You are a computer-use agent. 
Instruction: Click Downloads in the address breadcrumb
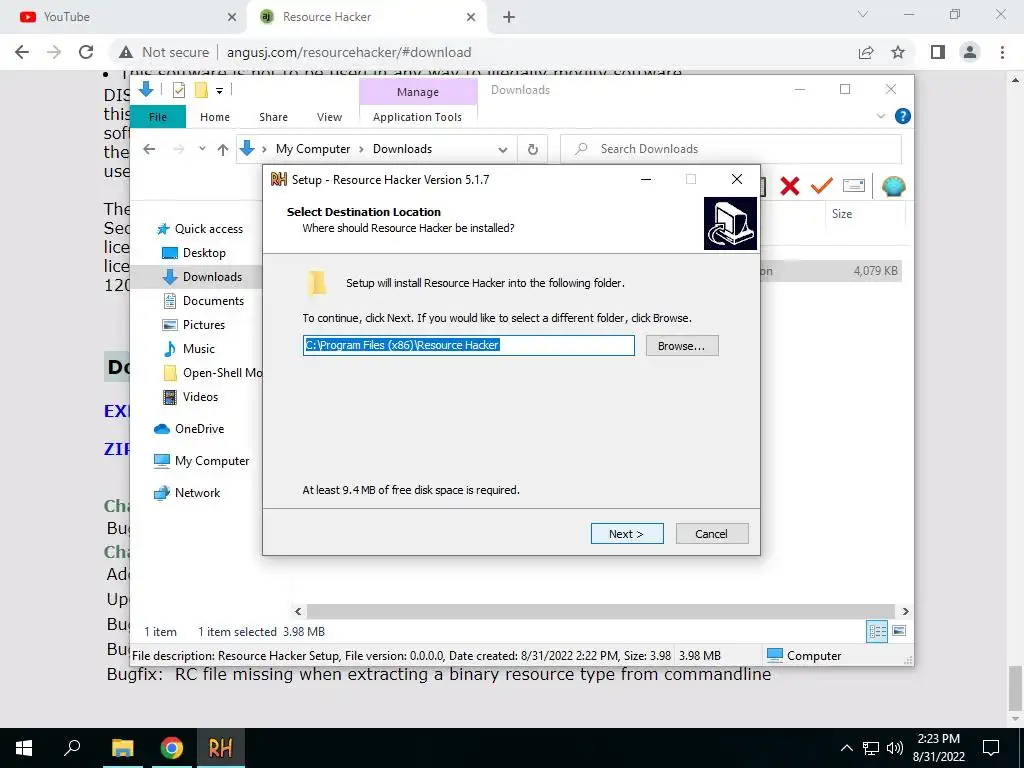point(402,149)
